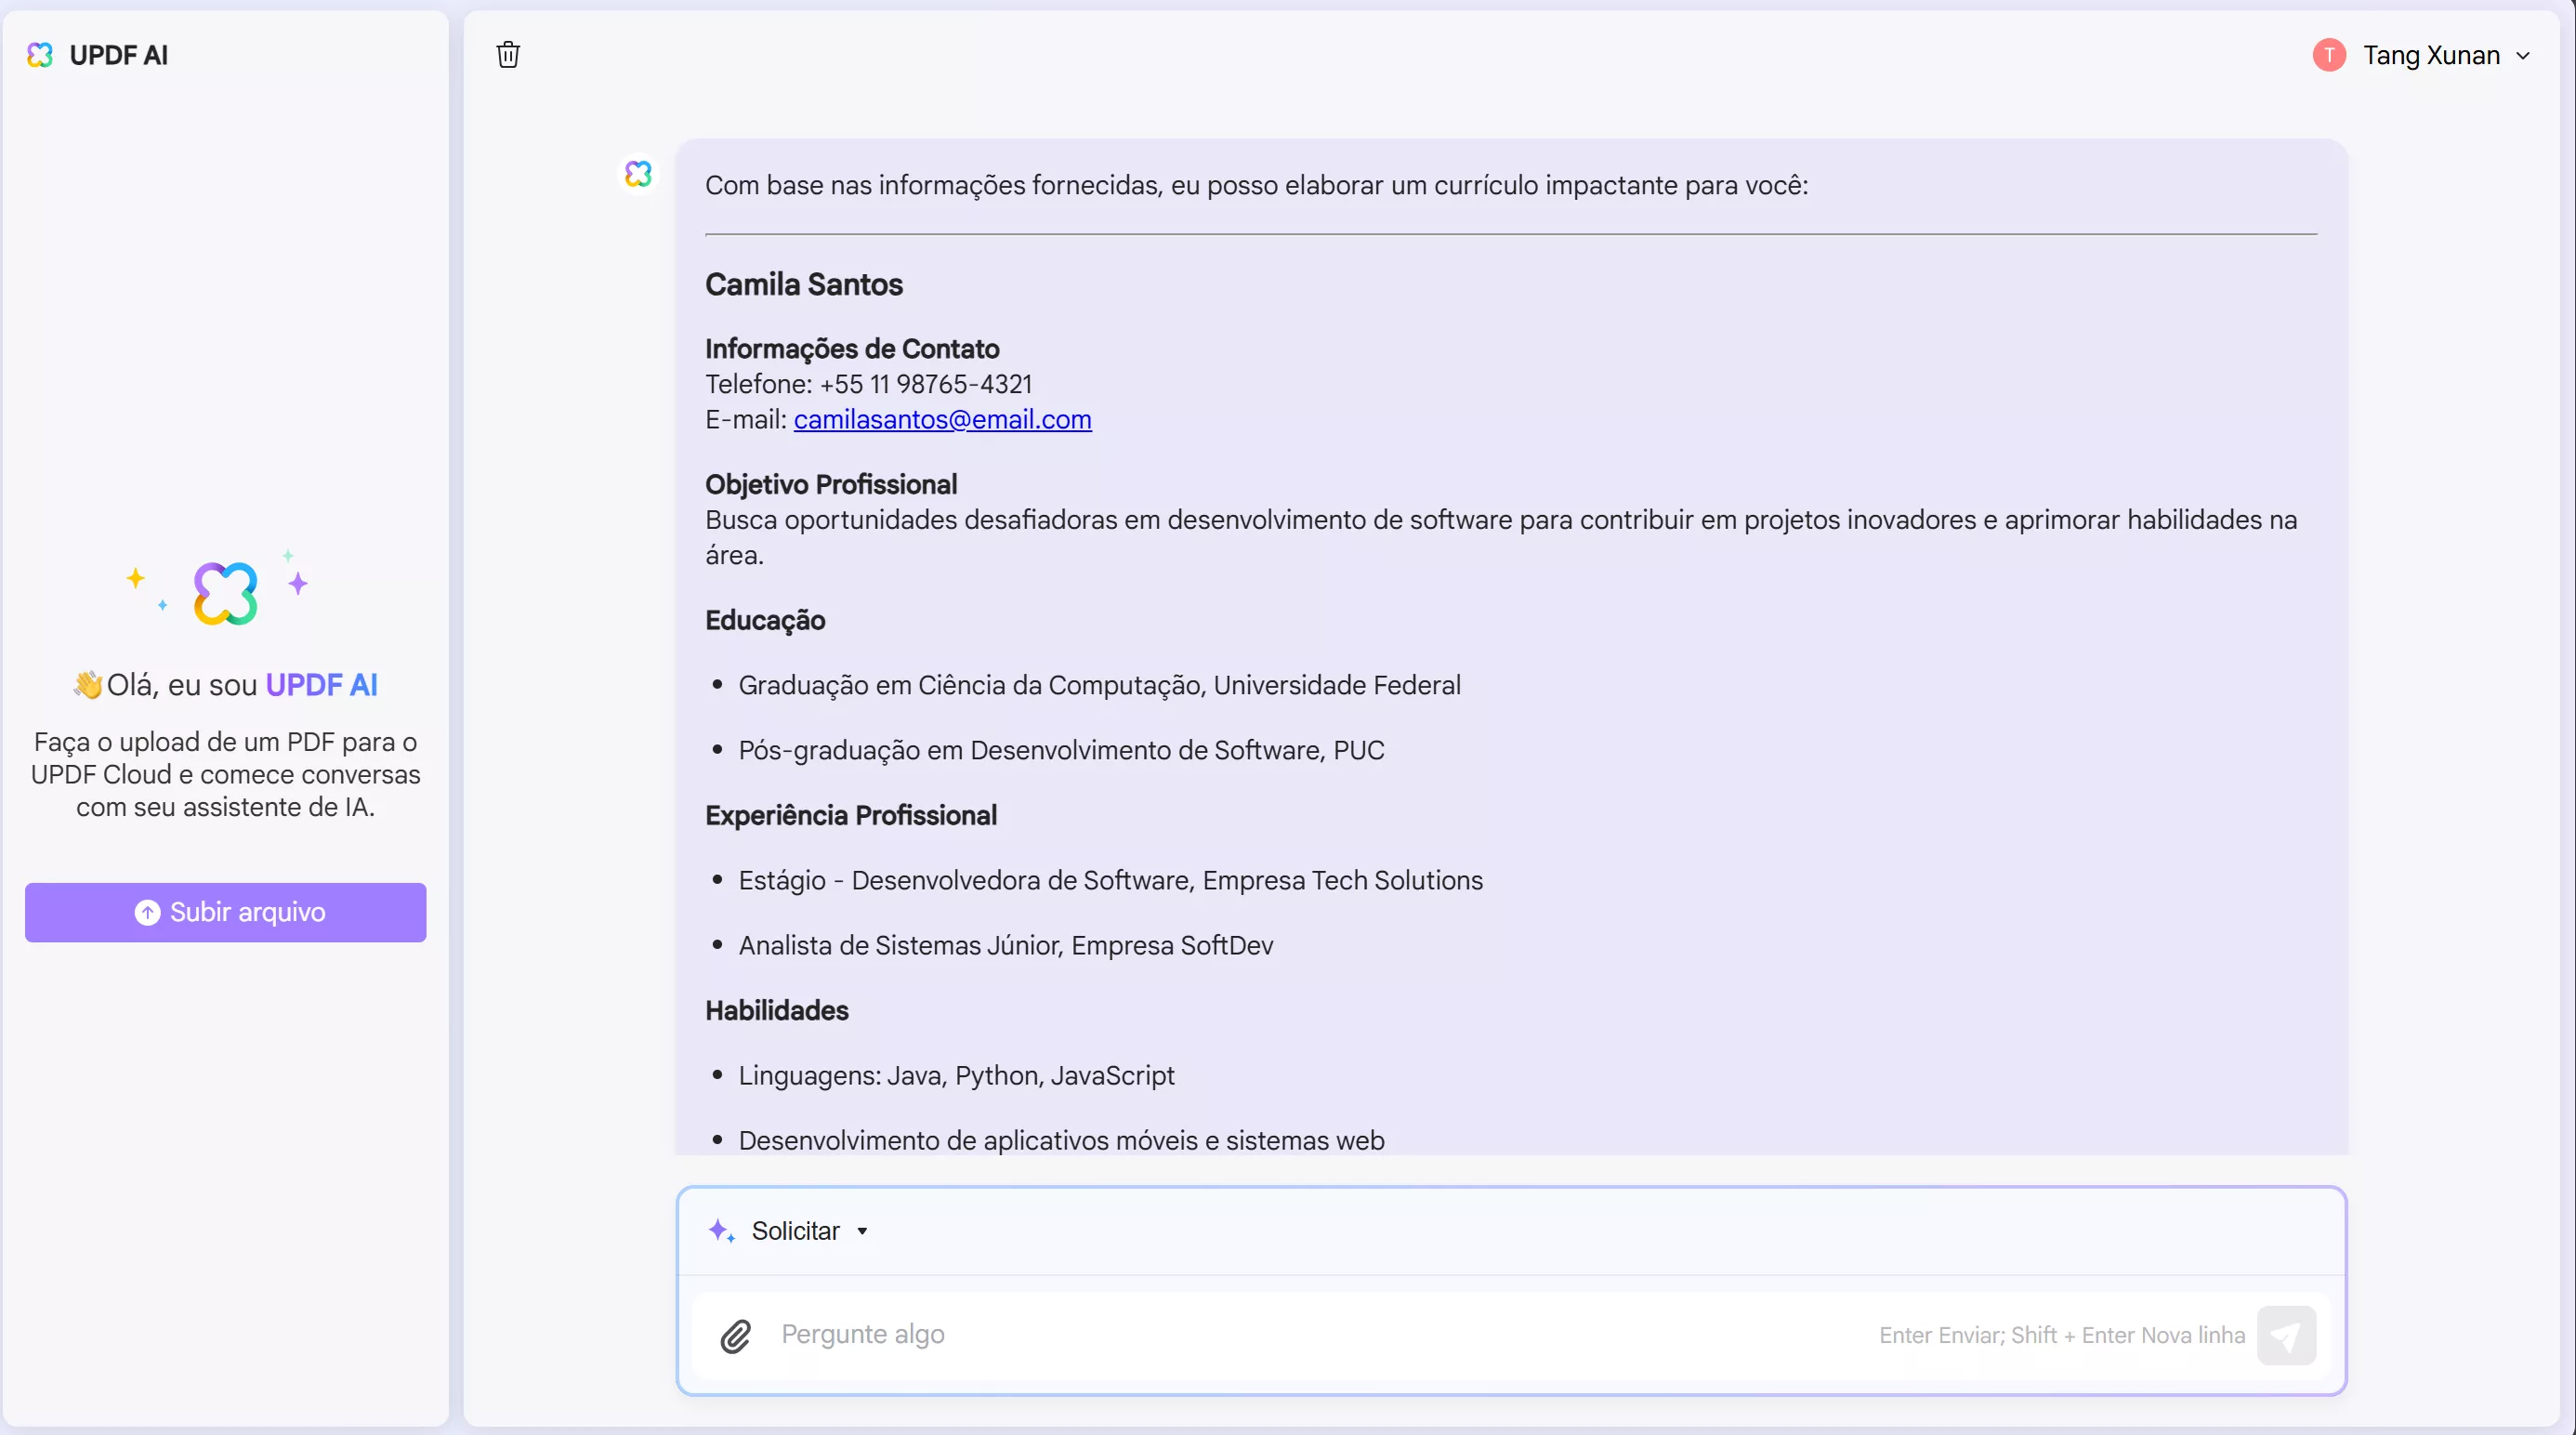The height and width of the screenshot is (1435, 2576).
Task: Open the Solicitar mode dropdown
Action: [796, 1231]
